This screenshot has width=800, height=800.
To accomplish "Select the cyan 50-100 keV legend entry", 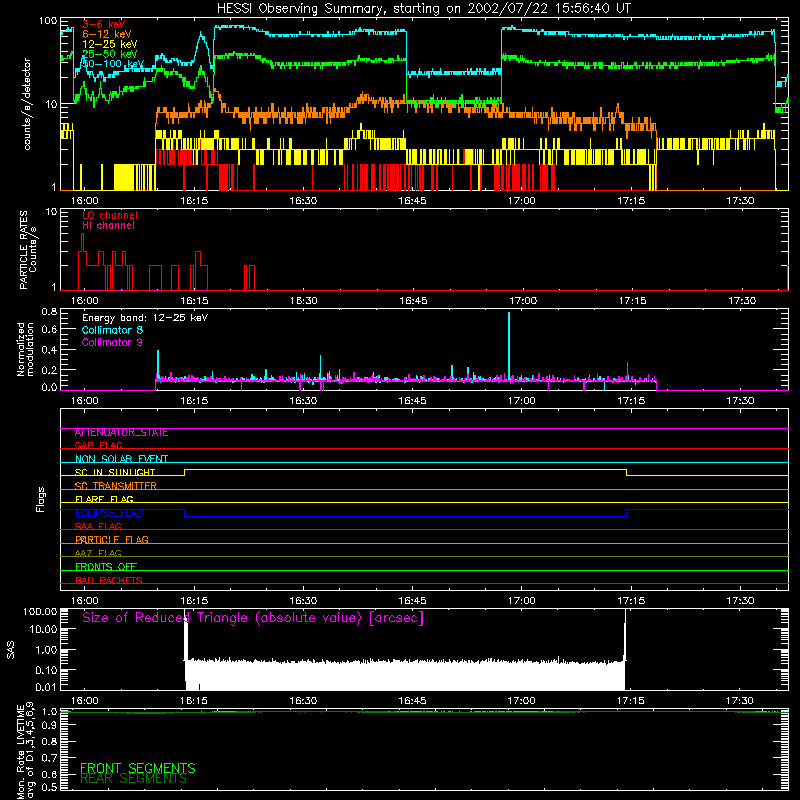I will tap(112, 64).
